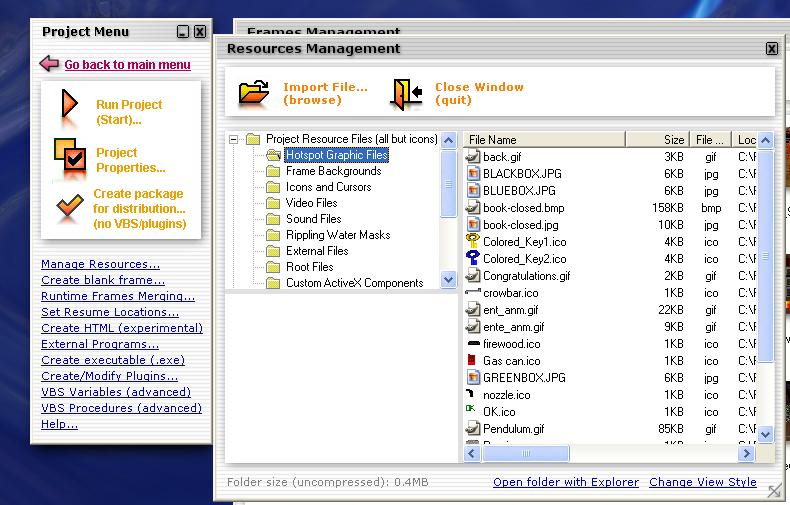
Task: Open VBS Procedures (advanced) link
Action: pos(121,408)
